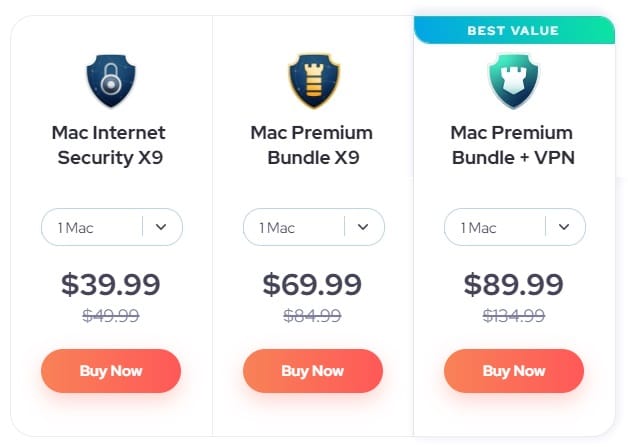Open the 1 Mac selector under Bundle + VPN
The width and height of the screenshot is (628, 447).
point(515,227)
